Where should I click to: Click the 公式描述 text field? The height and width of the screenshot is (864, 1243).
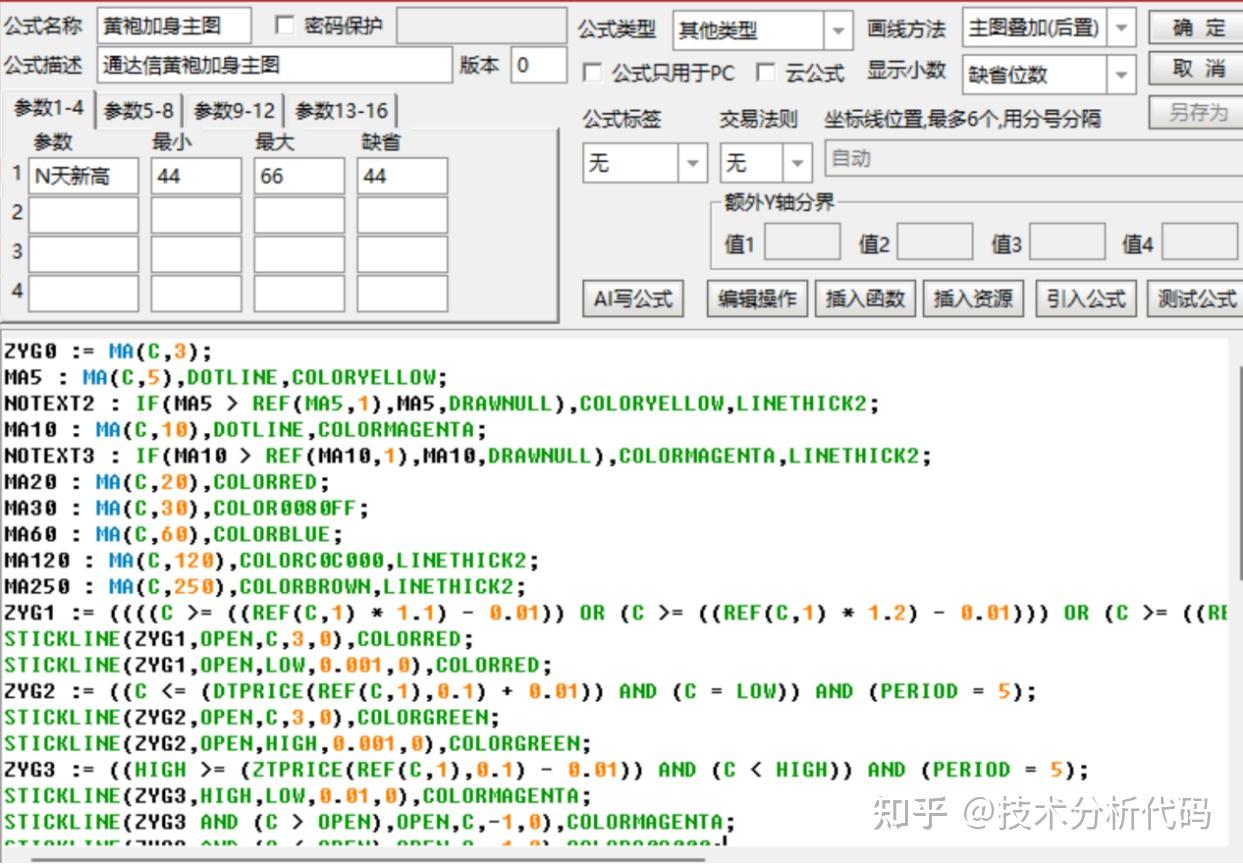pyautogui.click(x=275, y=65)
